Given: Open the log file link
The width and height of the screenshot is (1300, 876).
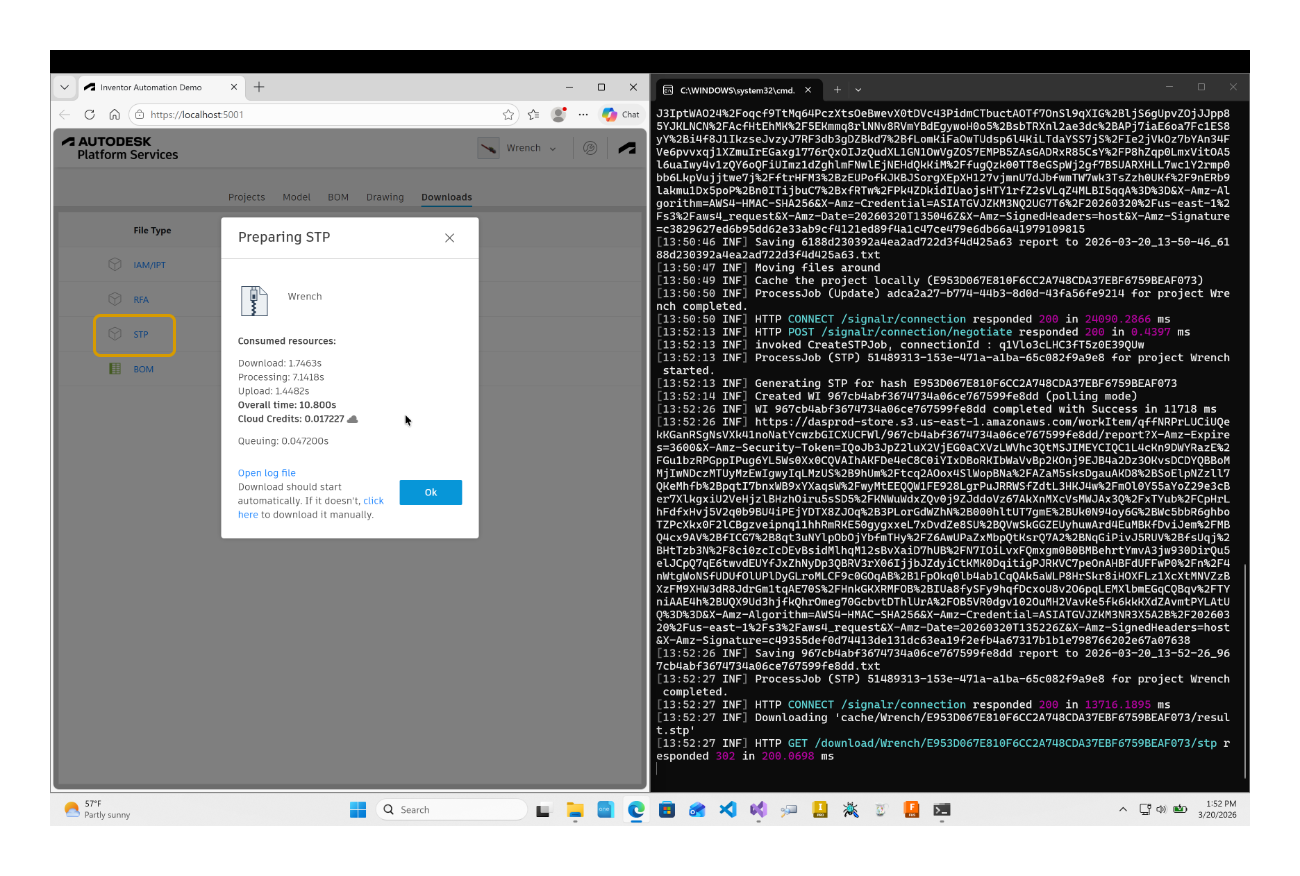Looking at the screenshot, I should tap(266, 473).
